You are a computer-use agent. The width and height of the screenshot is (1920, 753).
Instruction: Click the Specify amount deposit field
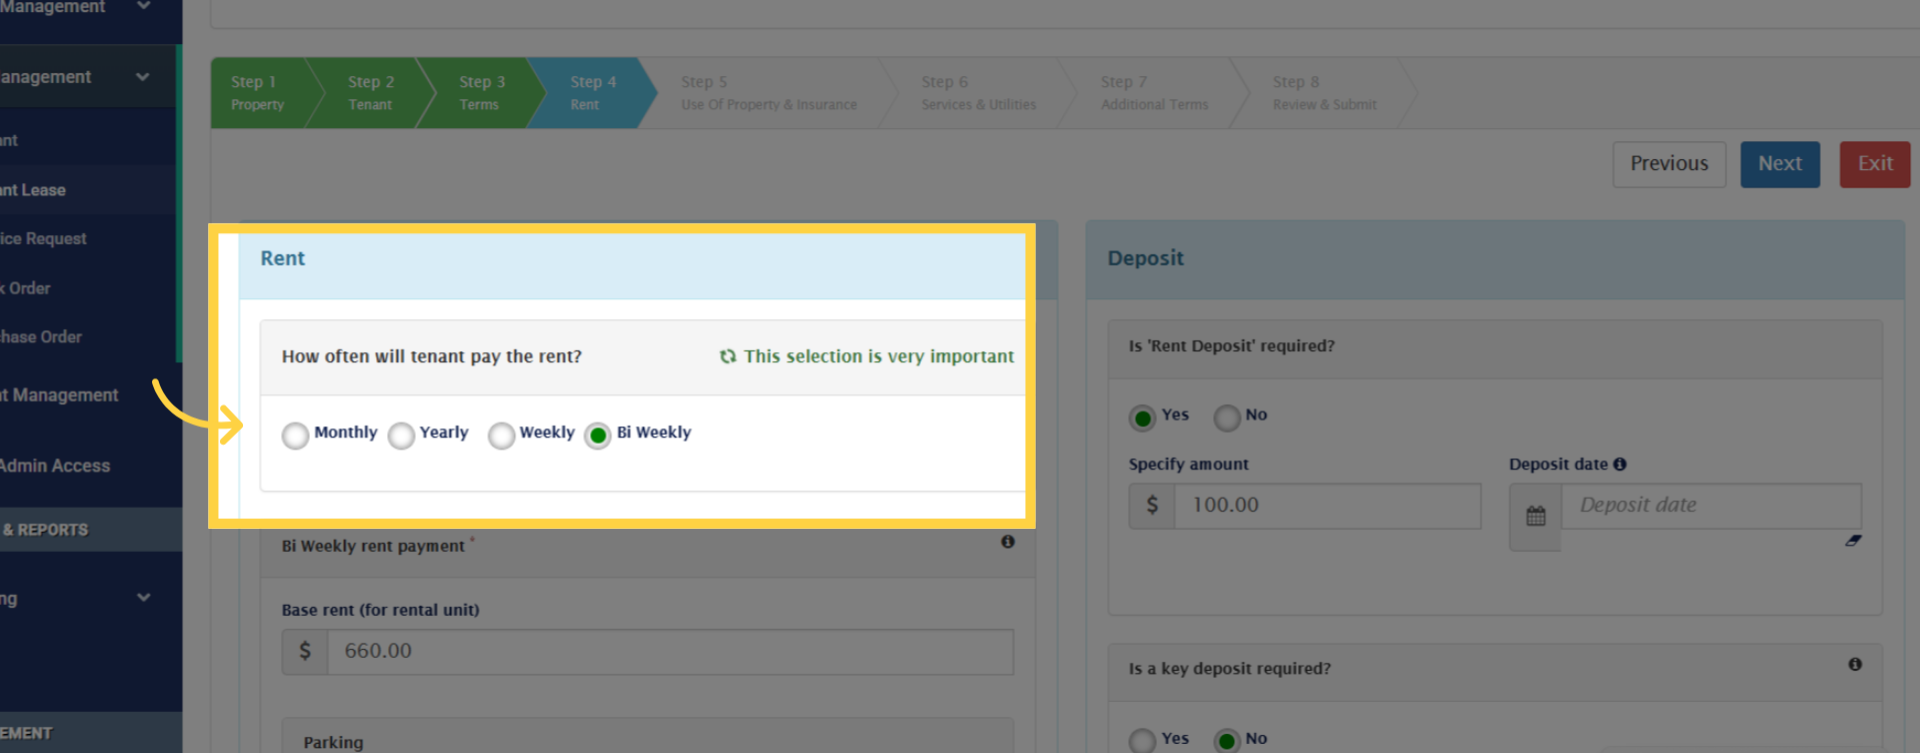coord(1327,506)
